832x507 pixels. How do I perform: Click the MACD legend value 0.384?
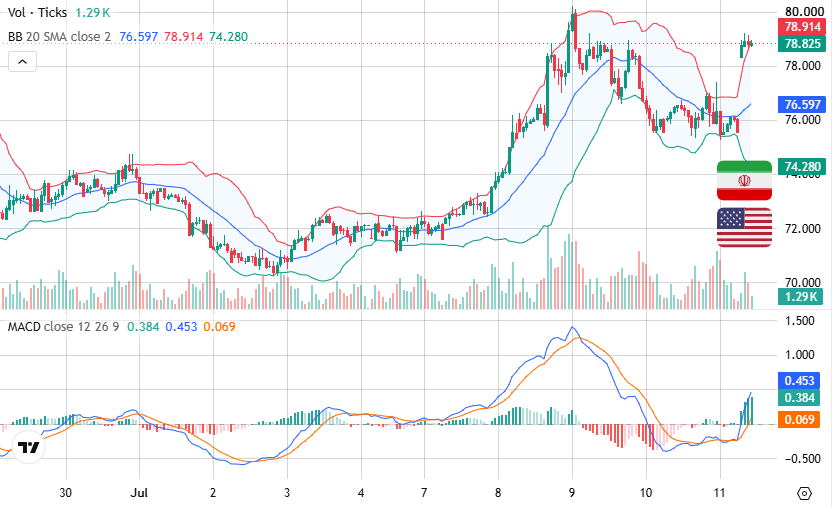143,327
